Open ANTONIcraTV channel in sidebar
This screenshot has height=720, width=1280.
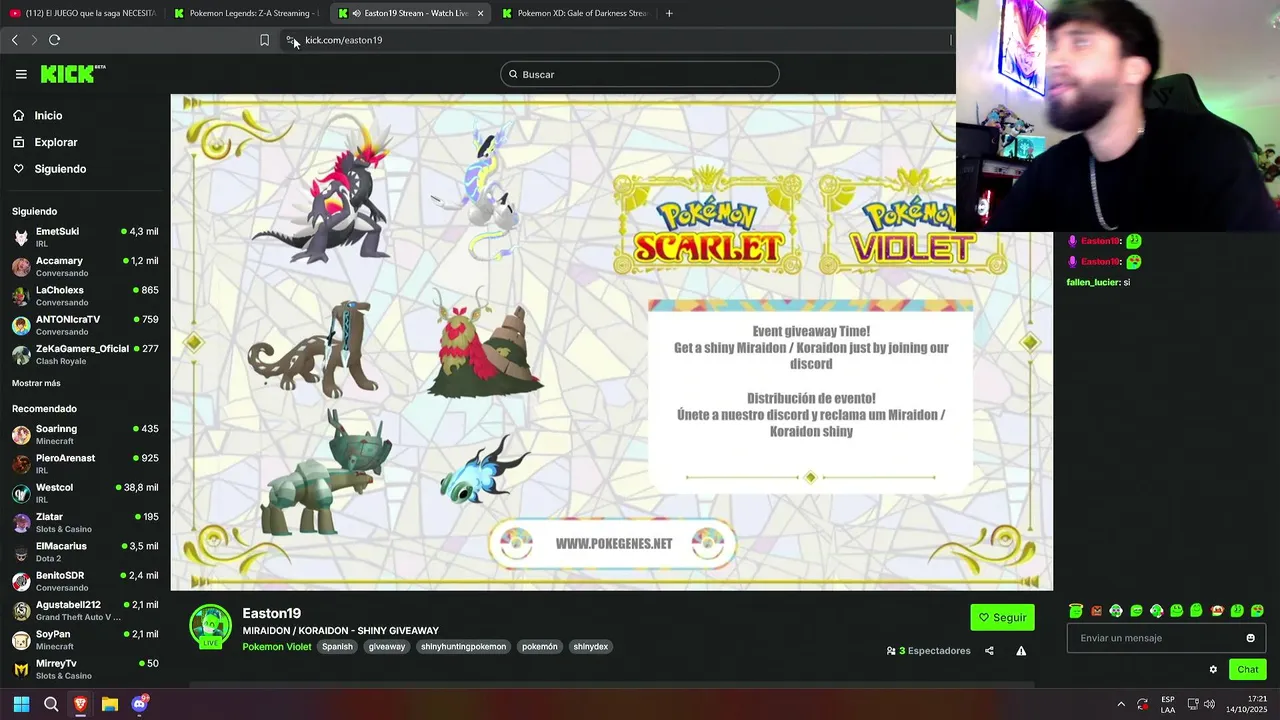click(x=85, y=325)
